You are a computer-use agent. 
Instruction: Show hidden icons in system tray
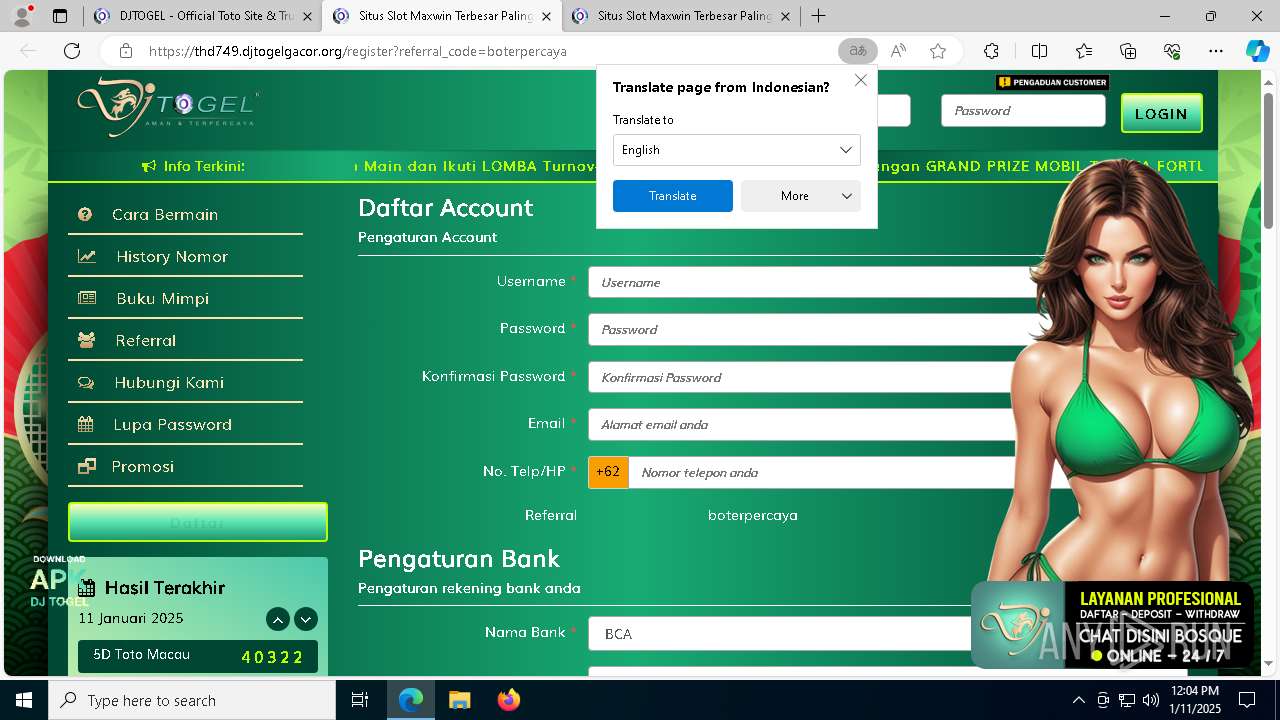pyautogui.click(x=1078, y=700)
